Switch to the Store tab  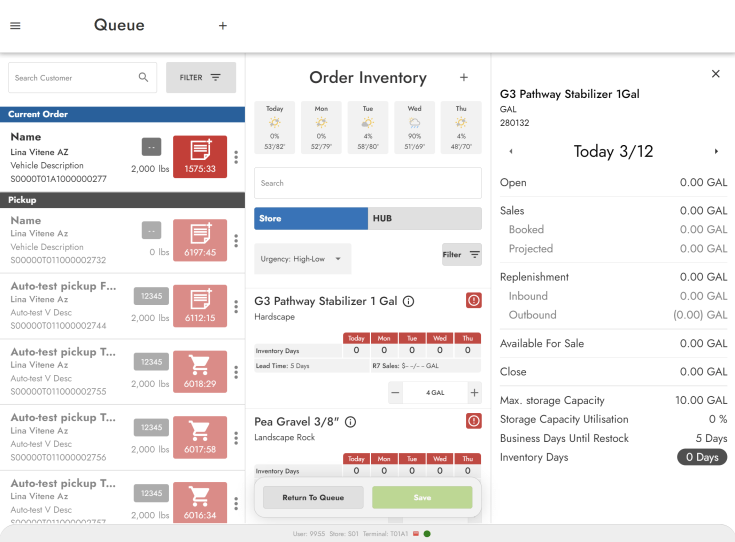point(311,218)
